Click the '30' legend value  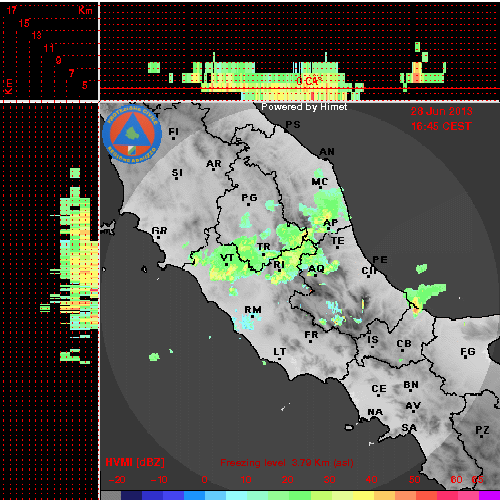(x=329, y=480)
